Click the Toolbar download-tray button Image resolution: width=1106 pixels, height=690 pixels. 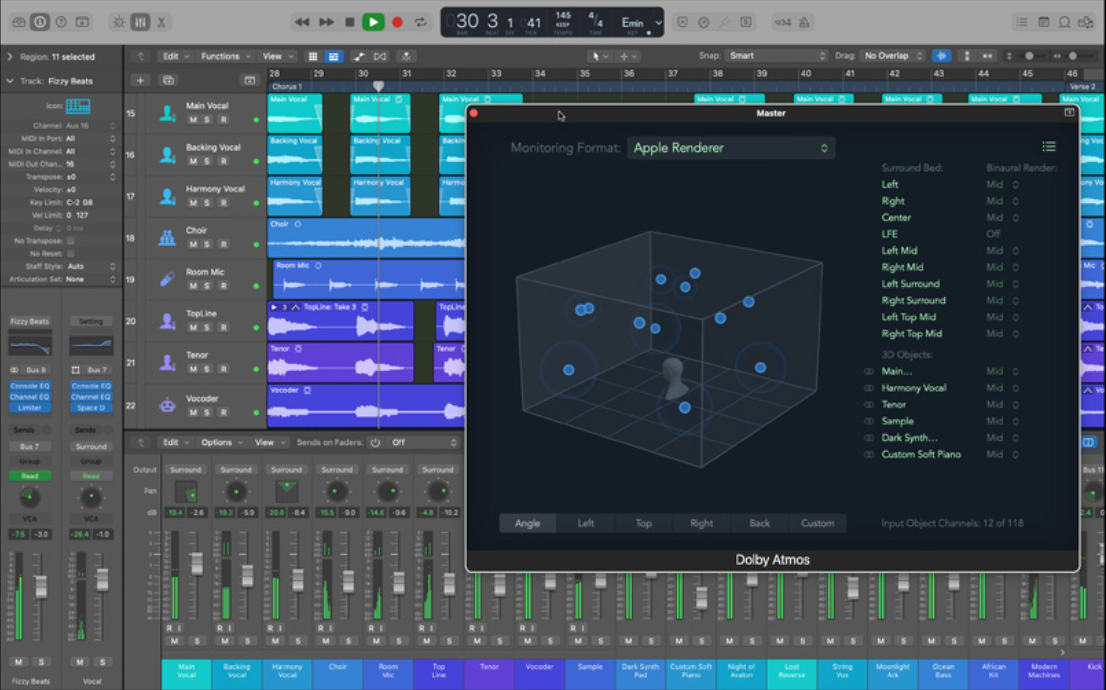83,22
